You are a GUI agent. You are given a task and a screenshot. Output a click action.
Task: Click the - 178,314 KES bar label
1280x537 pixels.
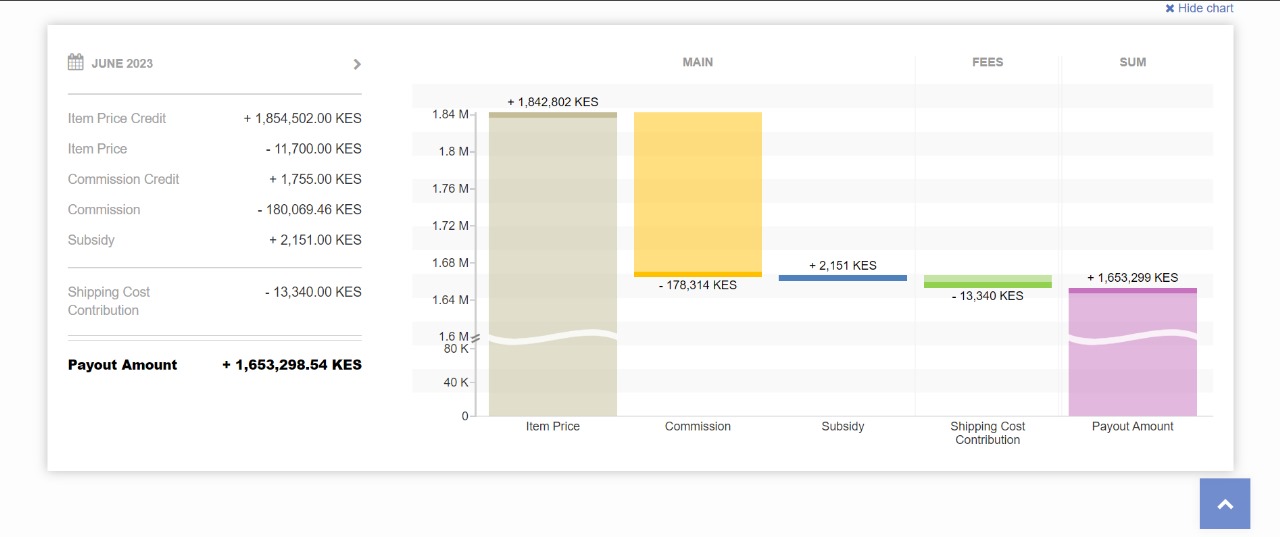698,285
